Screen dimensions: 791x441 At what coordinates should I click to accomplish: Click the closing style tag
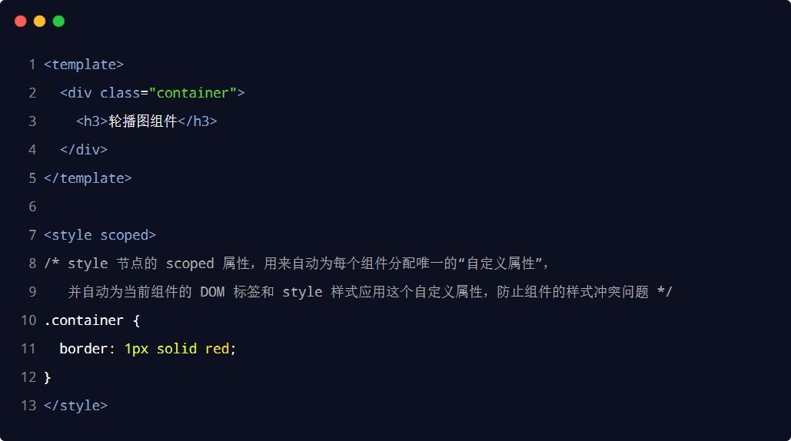coord(76,406)
